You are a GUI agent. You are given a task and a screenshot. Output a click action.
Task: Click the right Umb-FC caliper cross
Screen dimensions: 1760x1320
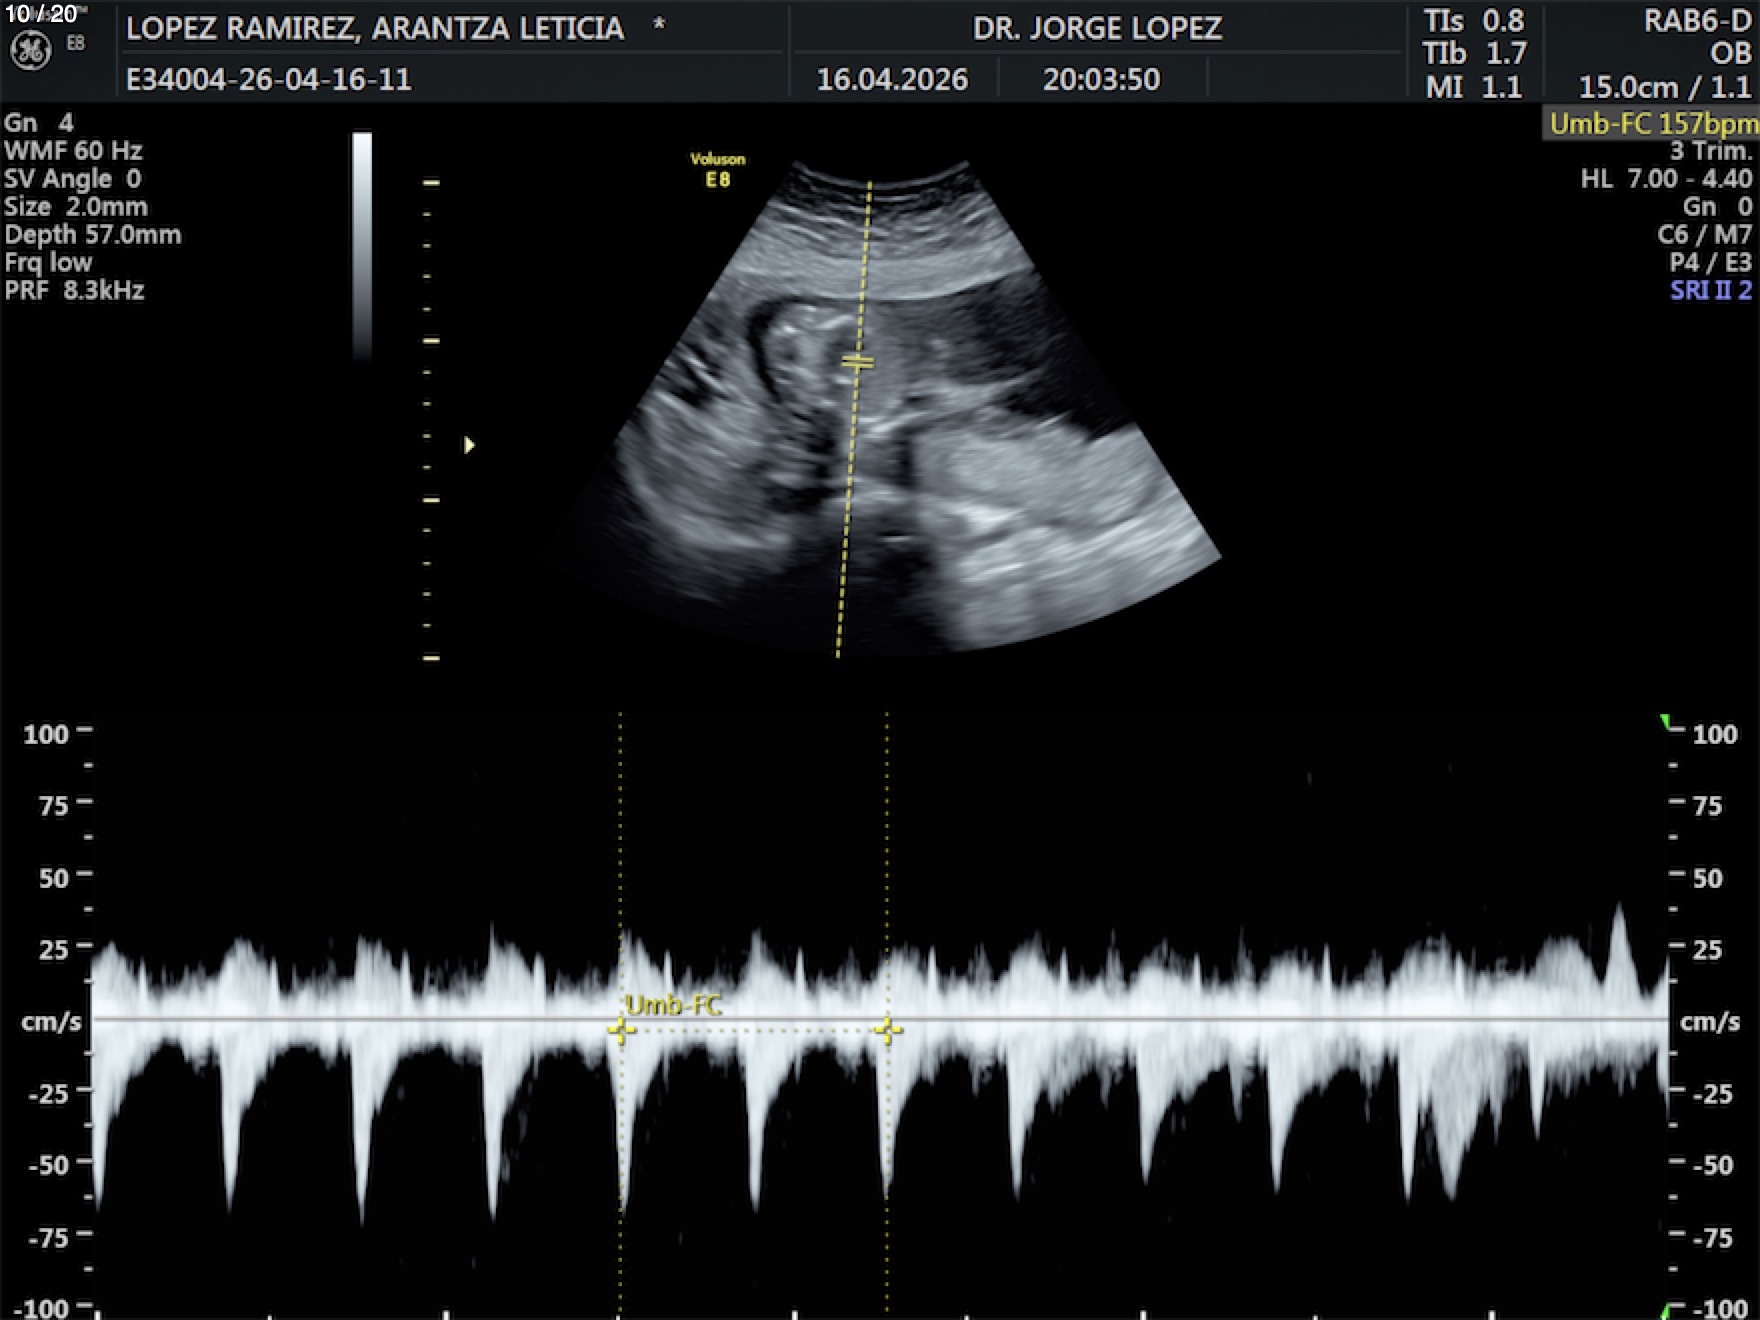[887, 1030]
